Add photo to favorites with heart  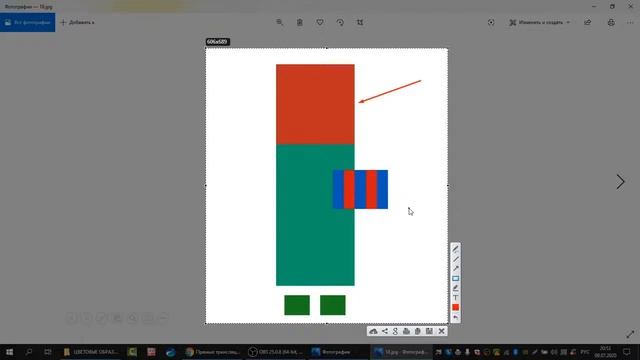click(x=320, y=22)
